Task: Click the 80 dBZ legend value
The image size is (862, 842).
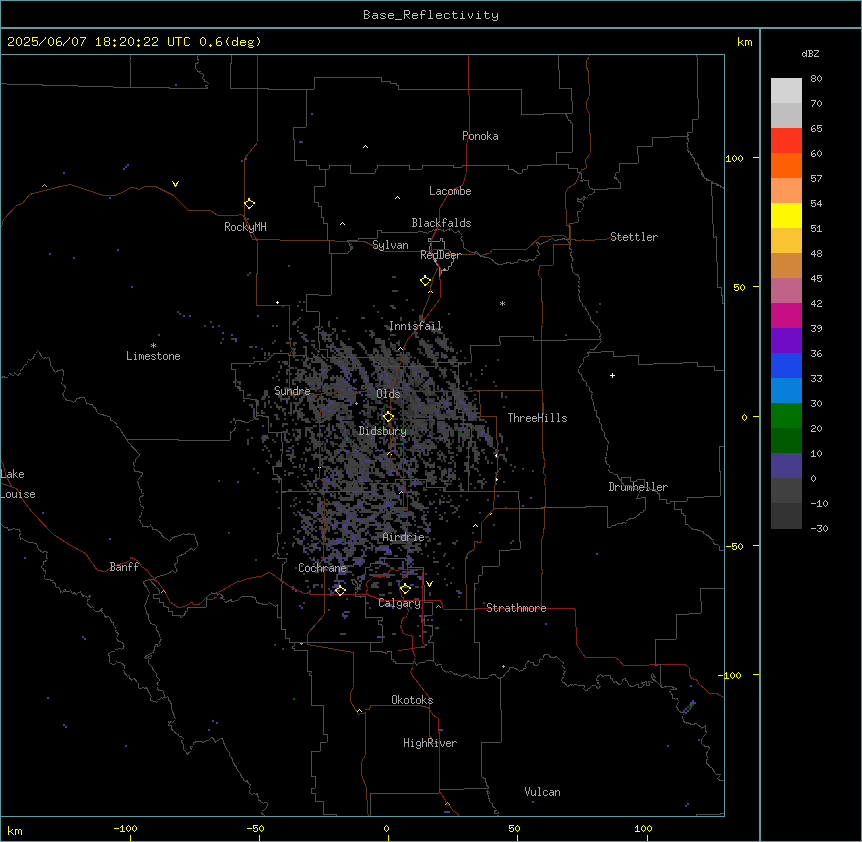Action: click(816, 79)
